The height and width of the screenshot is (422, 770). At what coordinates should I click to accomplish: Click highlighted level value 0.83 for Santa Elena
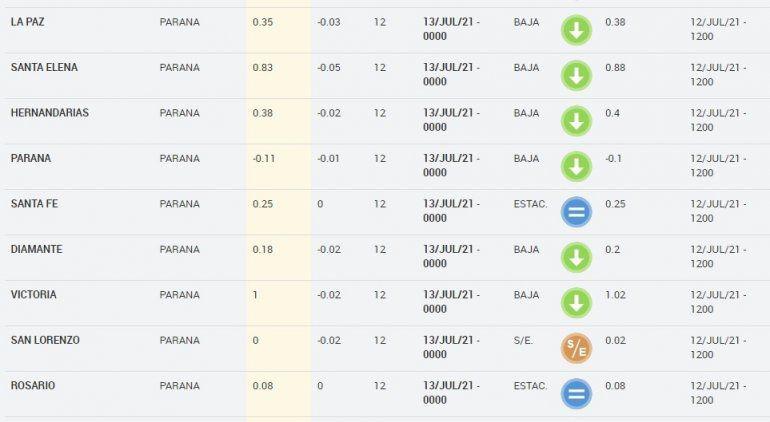point(263,67)
